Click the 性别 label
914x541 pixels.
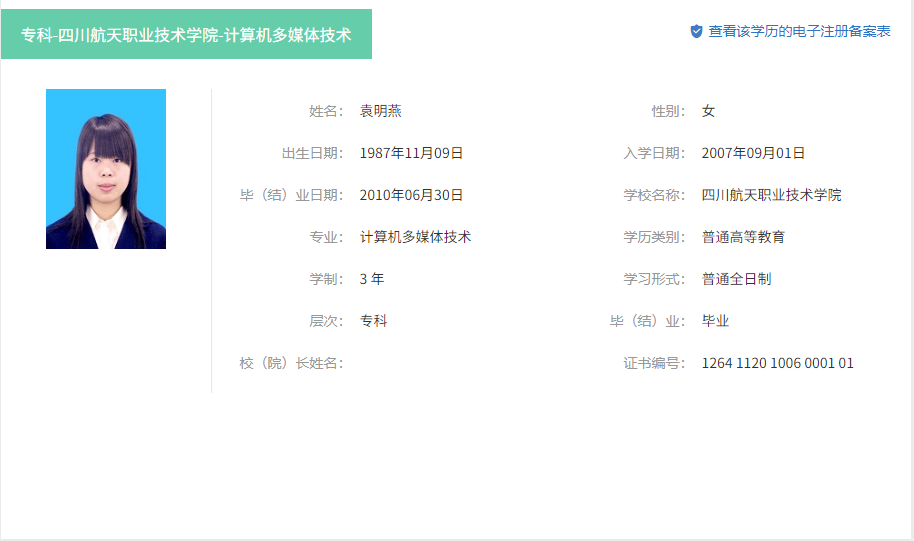668,111
